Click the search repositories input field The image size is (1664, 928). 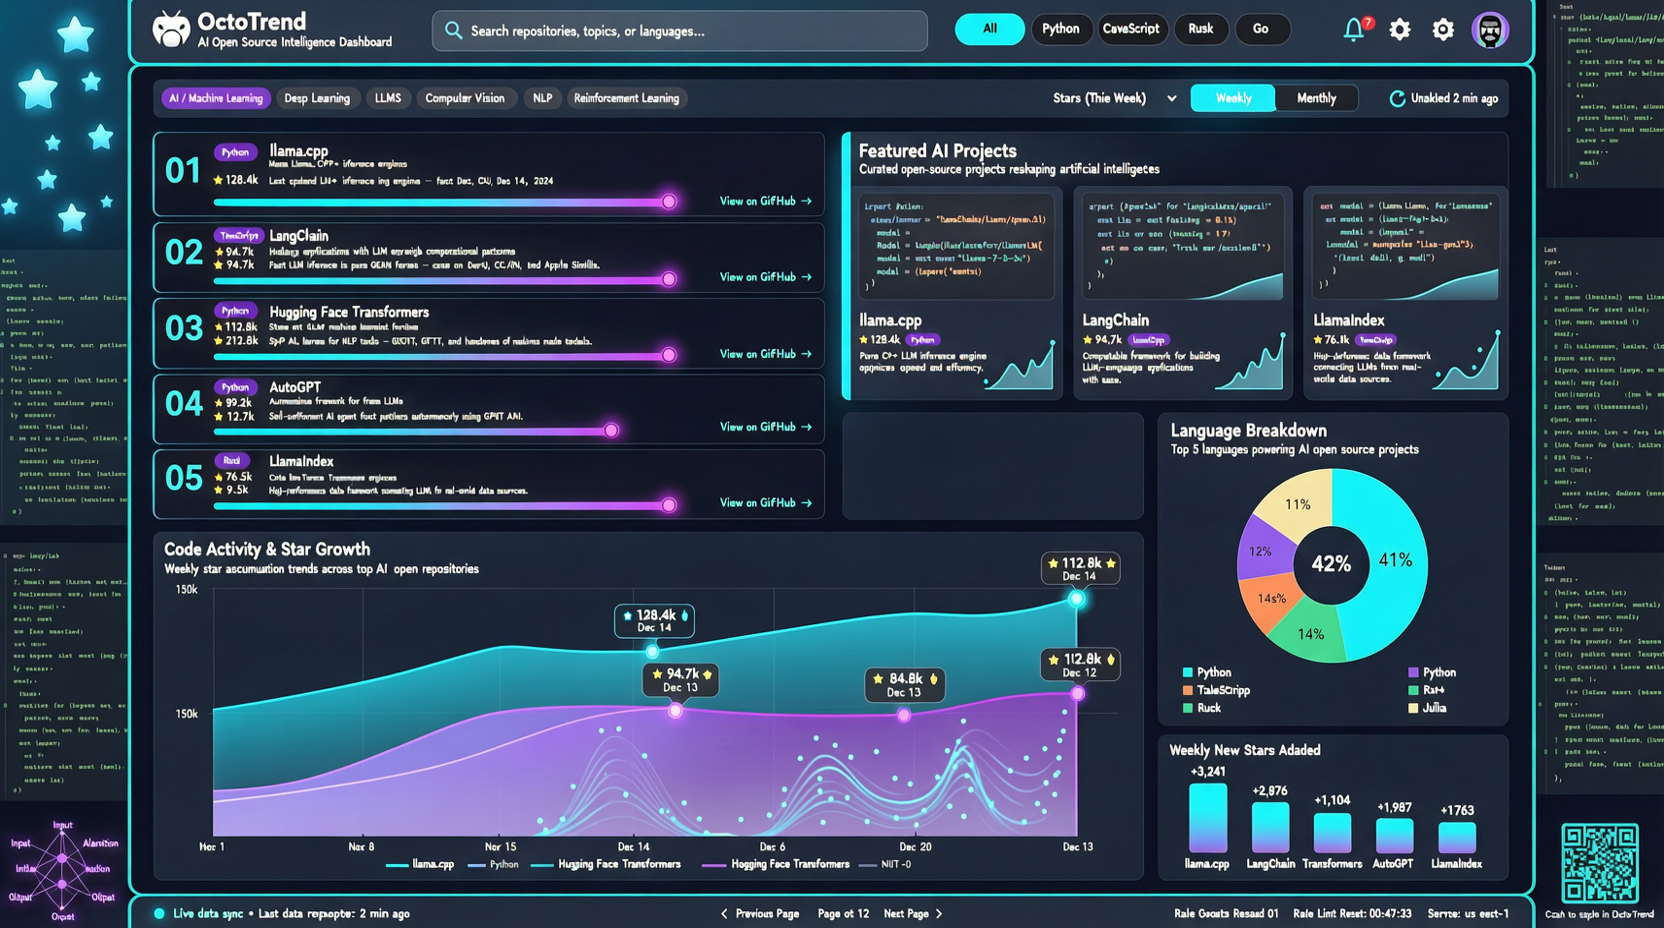pyautogui.click(x=679, y=31)
